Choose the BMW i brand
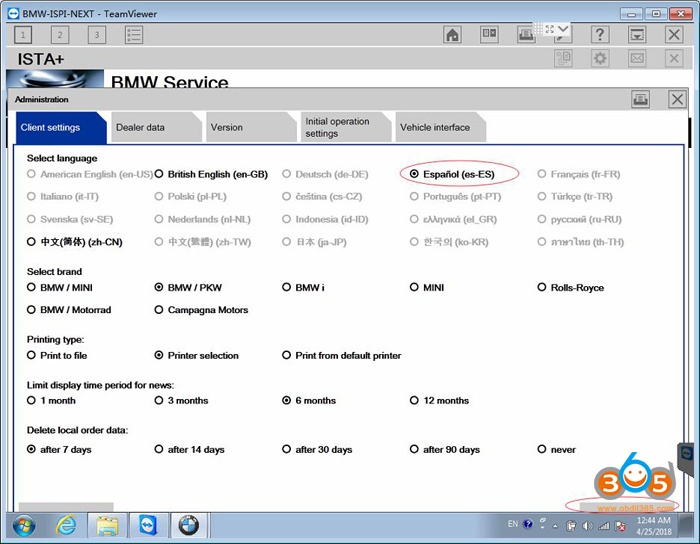700x544 pixels. [x=286, y=287]
